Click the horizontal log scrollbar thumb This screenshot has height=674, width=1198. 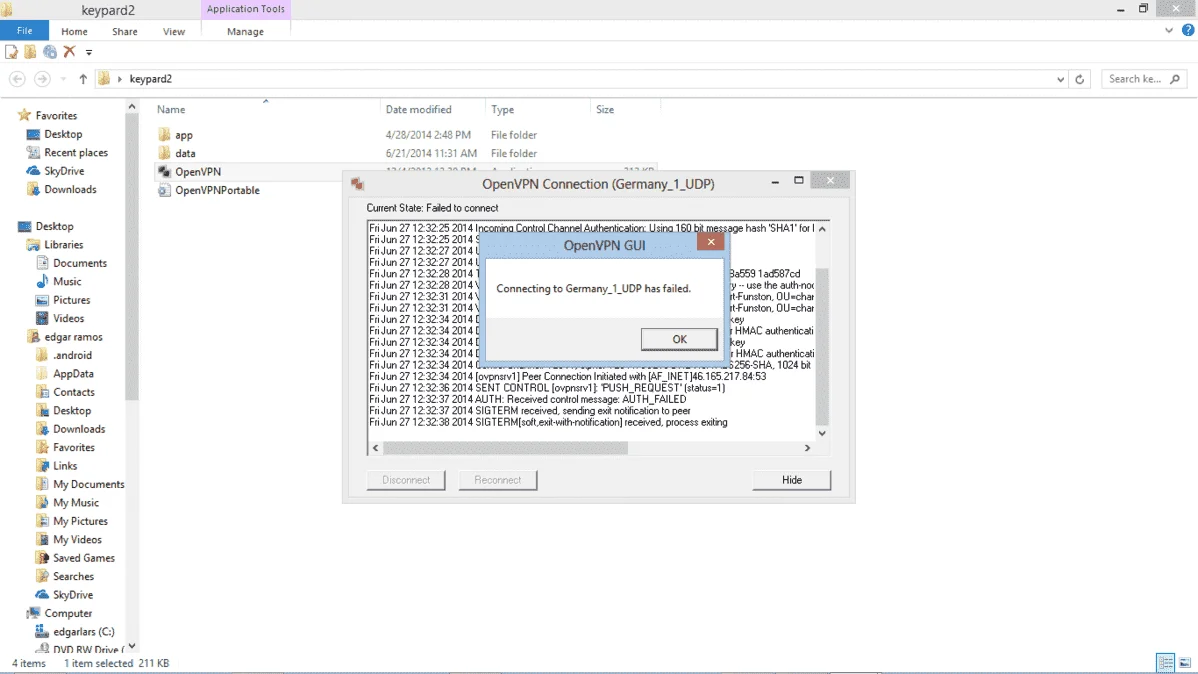pyautogui.click(x=505, y=448)
